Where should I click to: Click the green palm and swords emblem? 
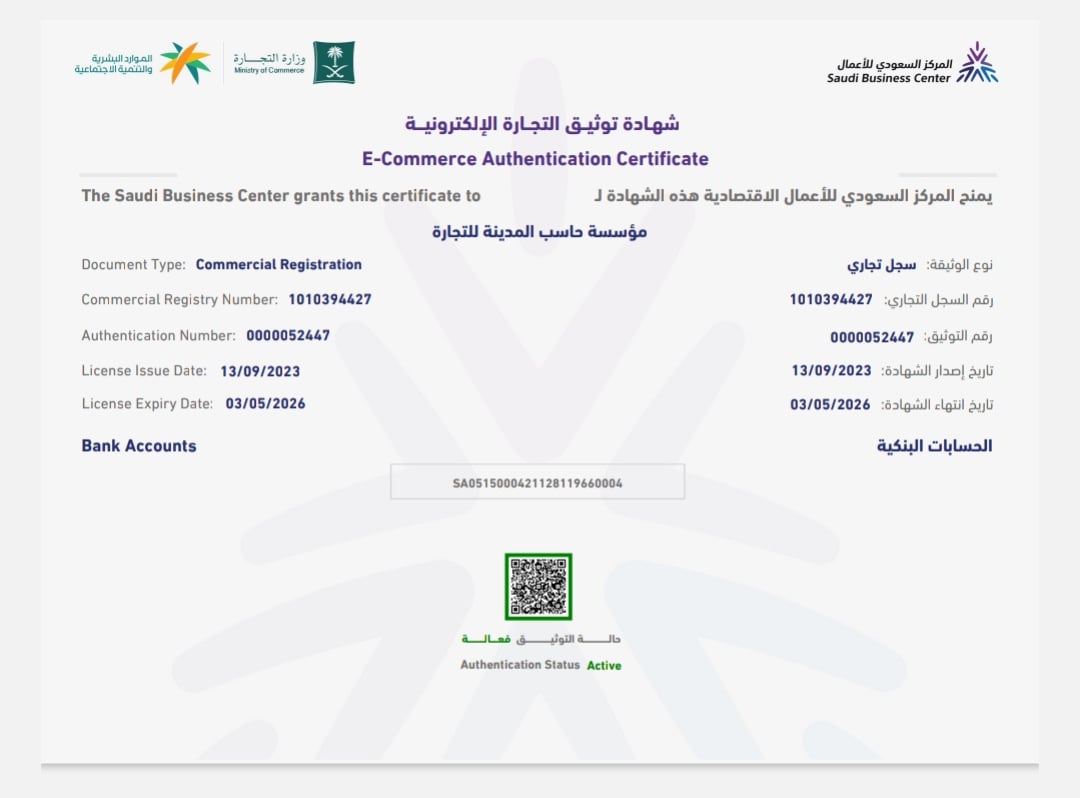pyautogui.click(x=333, y=62)
